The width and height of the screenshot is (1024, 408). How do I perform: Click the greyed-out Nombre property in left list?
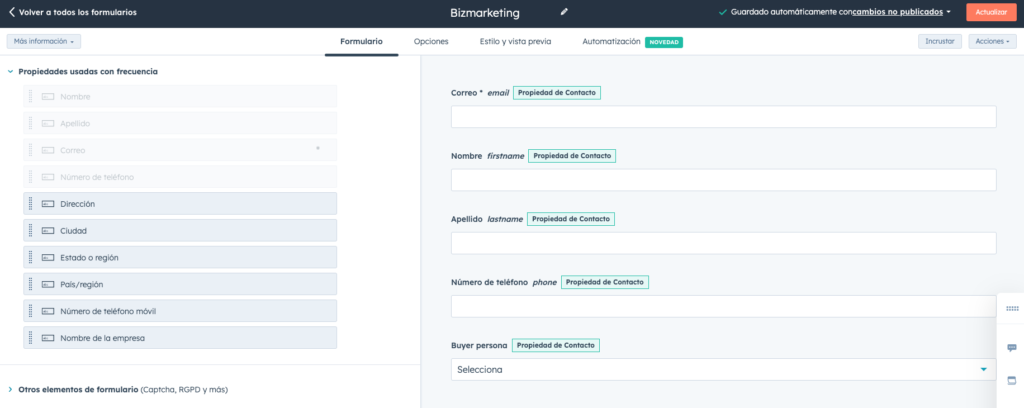point(180,97)
